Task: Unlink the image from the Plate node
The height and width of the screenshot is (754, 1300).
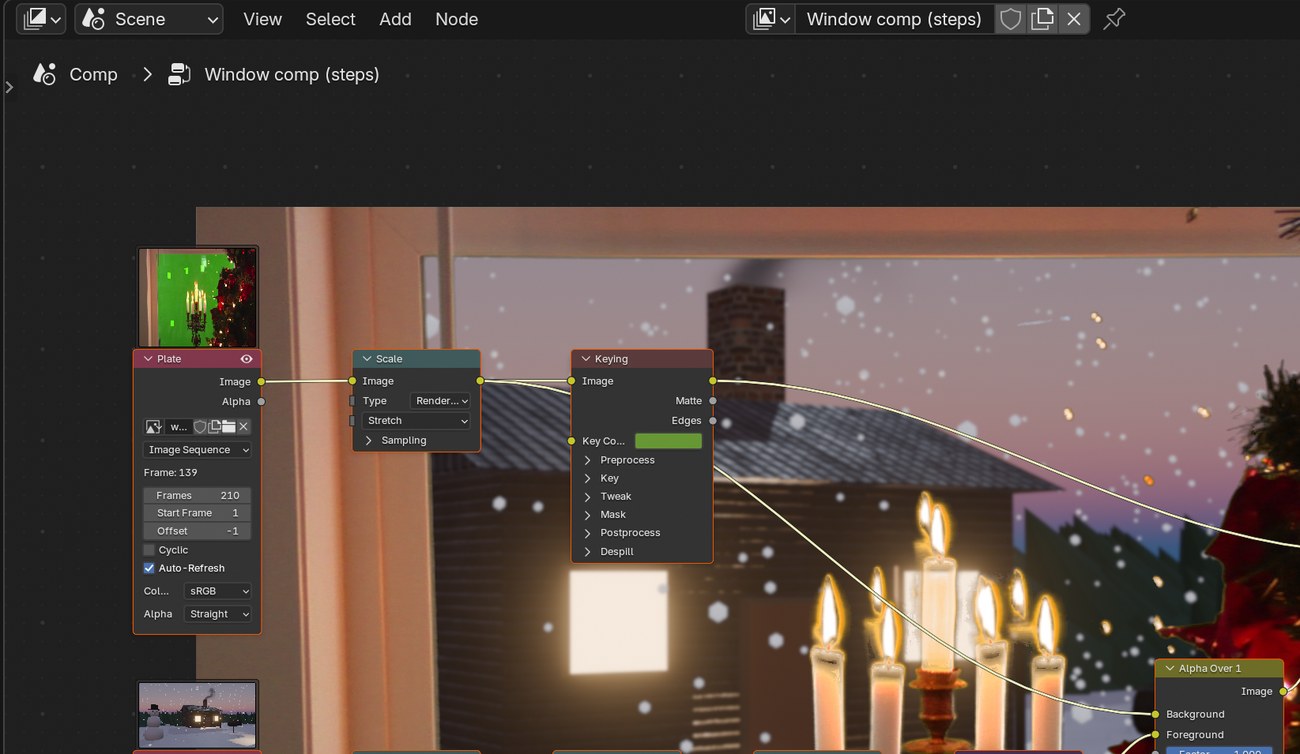Action: point(243,427)
